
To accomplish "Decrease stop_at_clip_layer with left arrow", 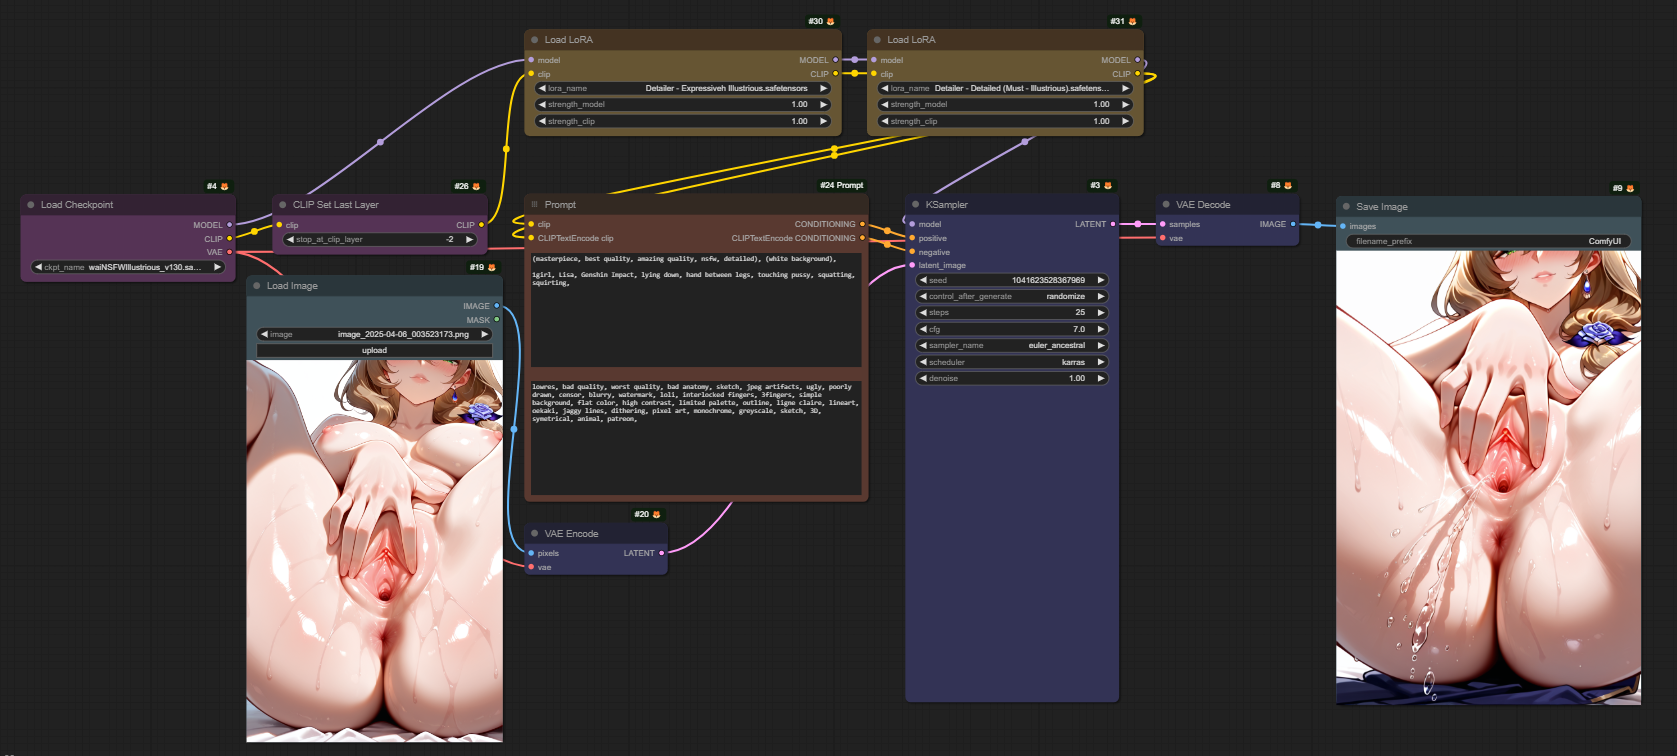I will 291,239.
